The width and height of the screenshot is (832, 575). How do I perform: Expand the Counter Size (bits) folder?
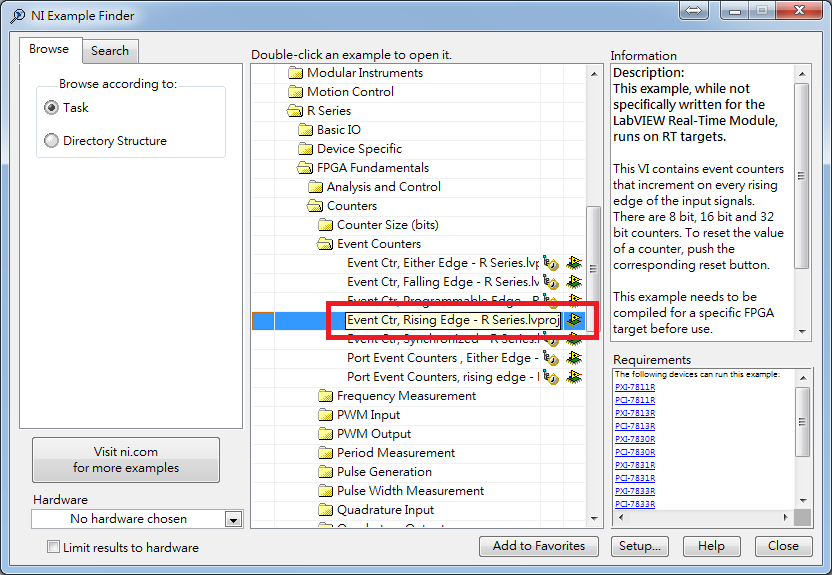coord(378,225)
